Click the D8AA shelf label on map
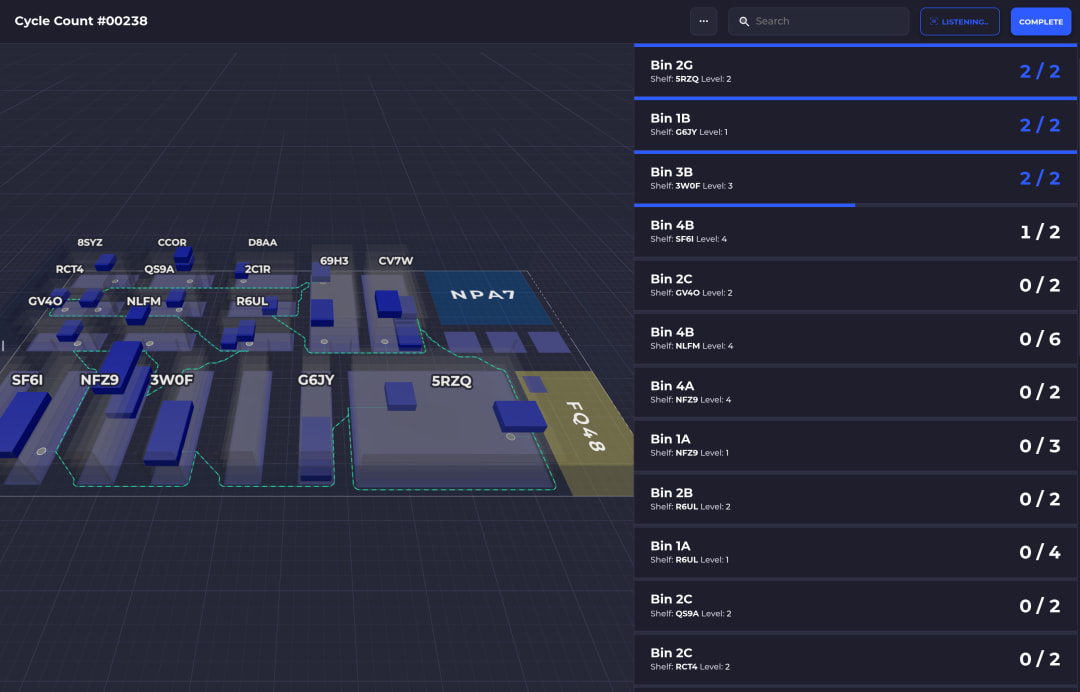1080x692 pixels. (x=262, y=242)
